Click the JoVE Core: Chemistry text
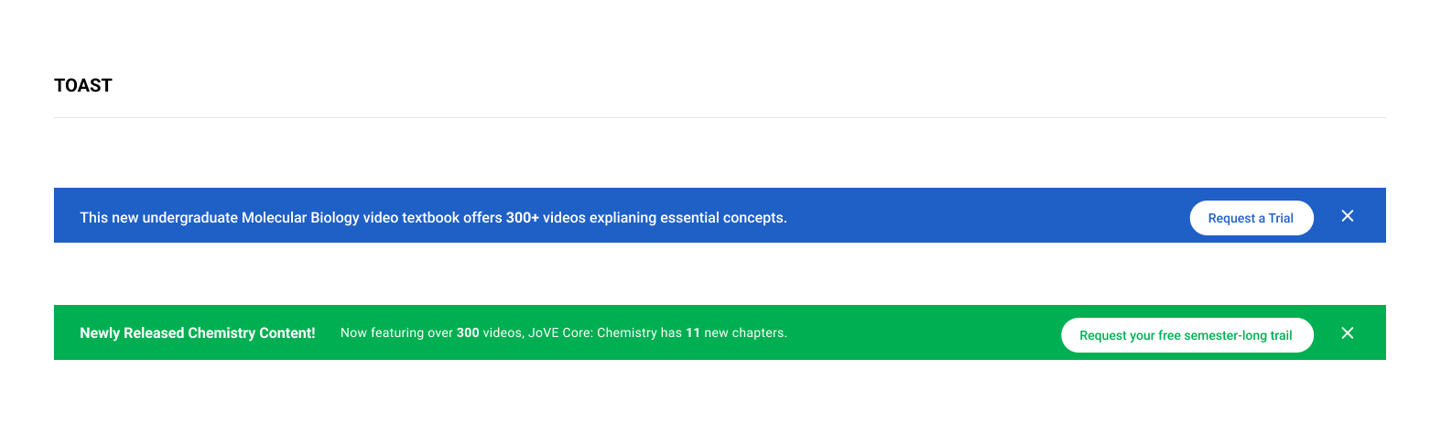This screenshot has width=1440, height=435. pyautogui.click(x=592, y=333)
